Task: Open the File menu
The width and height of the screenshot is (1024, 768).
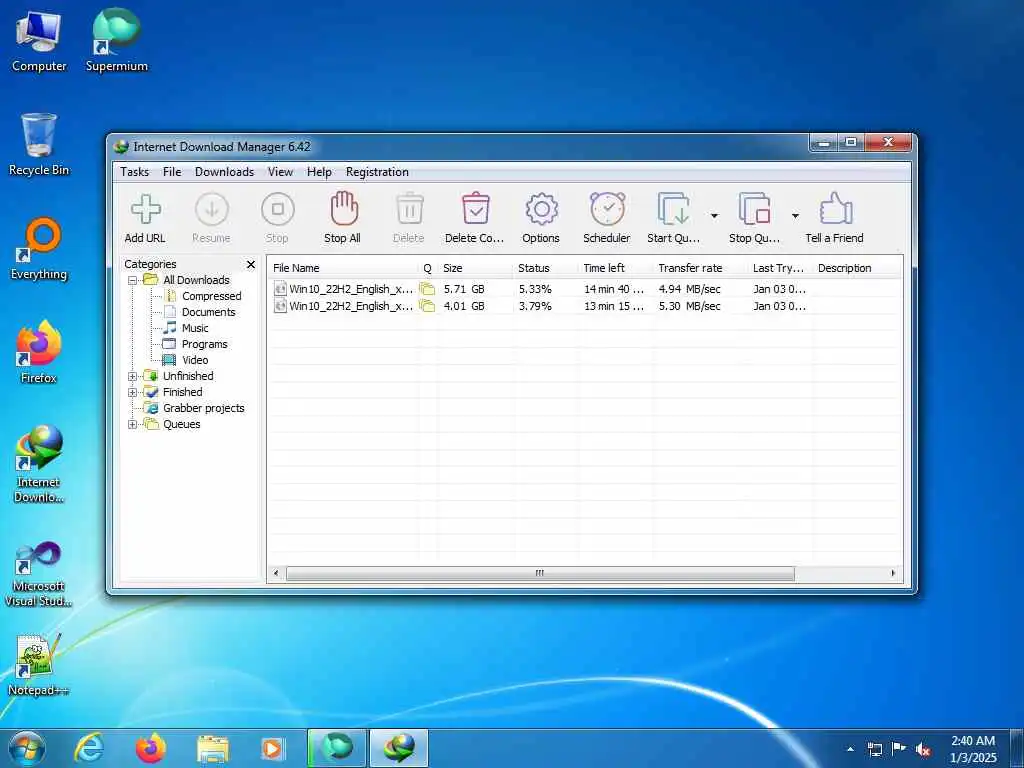Action: [172, 172]
